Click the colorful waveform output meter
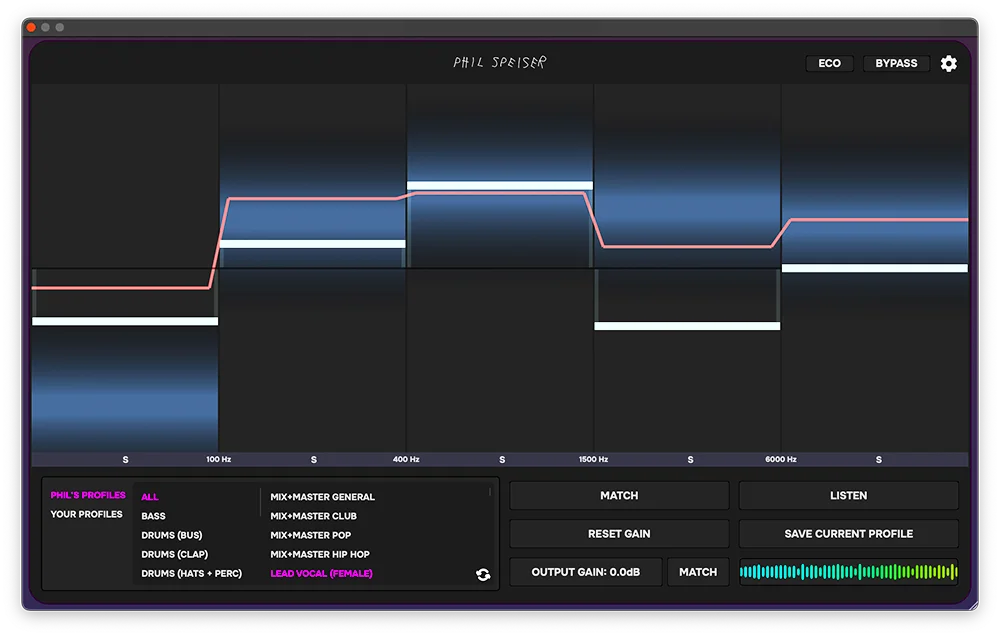Viewport: 1000px width, 636px height. pos(848,571)
